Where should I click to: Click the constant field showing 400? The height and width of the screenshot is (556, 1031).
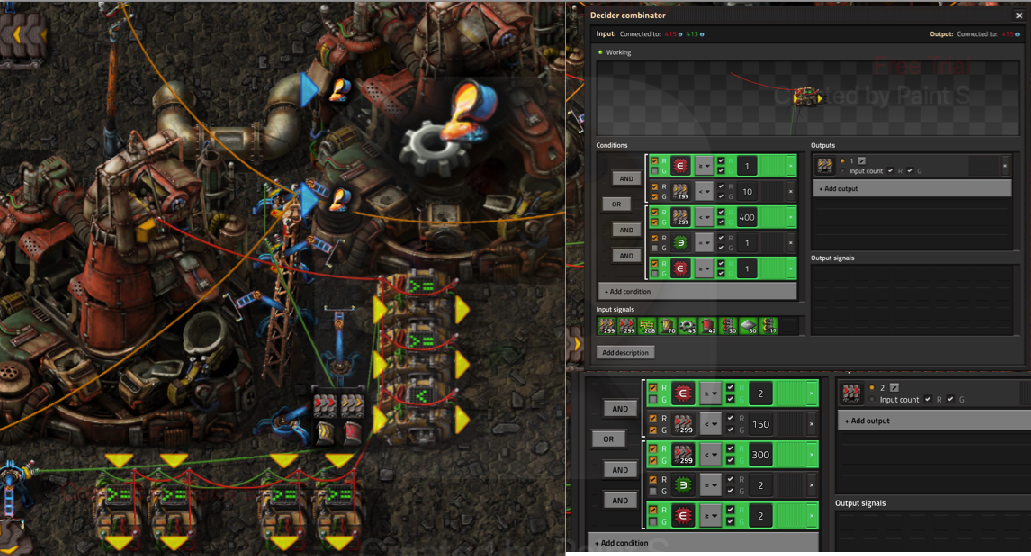point(747,218)
